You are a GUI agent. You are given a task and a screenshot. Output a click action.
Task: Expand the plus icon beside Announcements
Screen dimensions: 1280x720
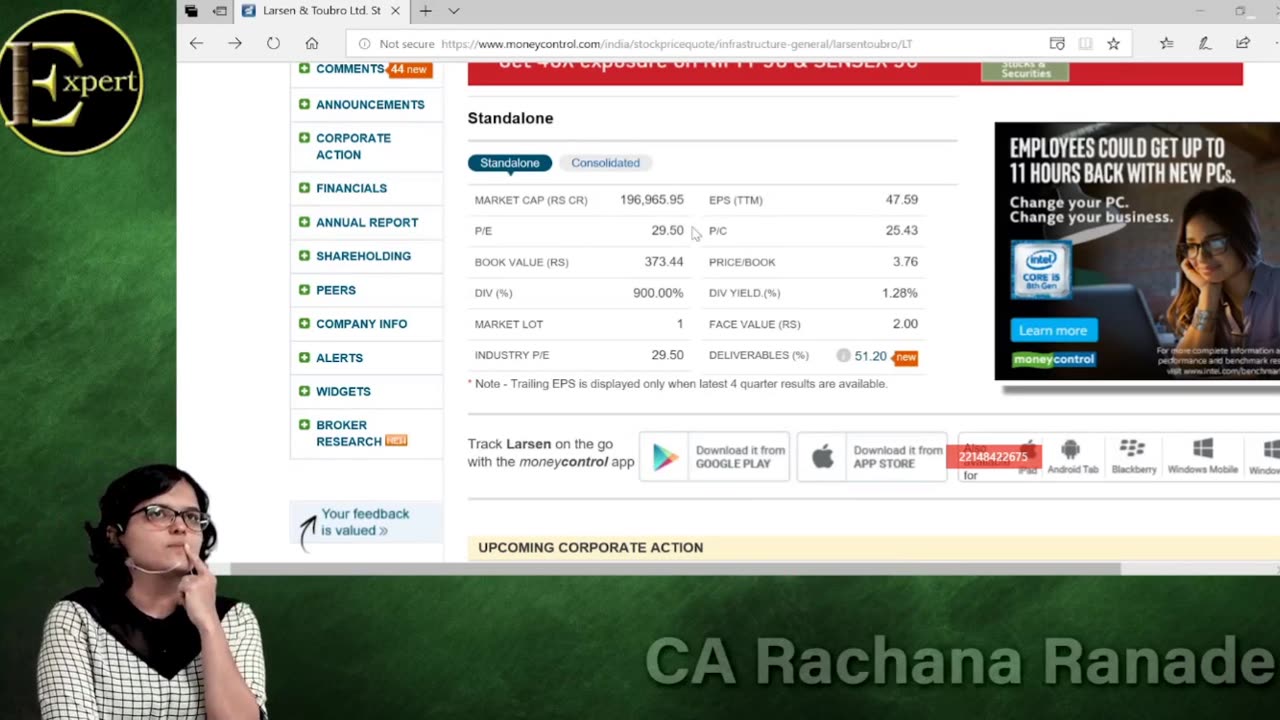pos(304,104)
